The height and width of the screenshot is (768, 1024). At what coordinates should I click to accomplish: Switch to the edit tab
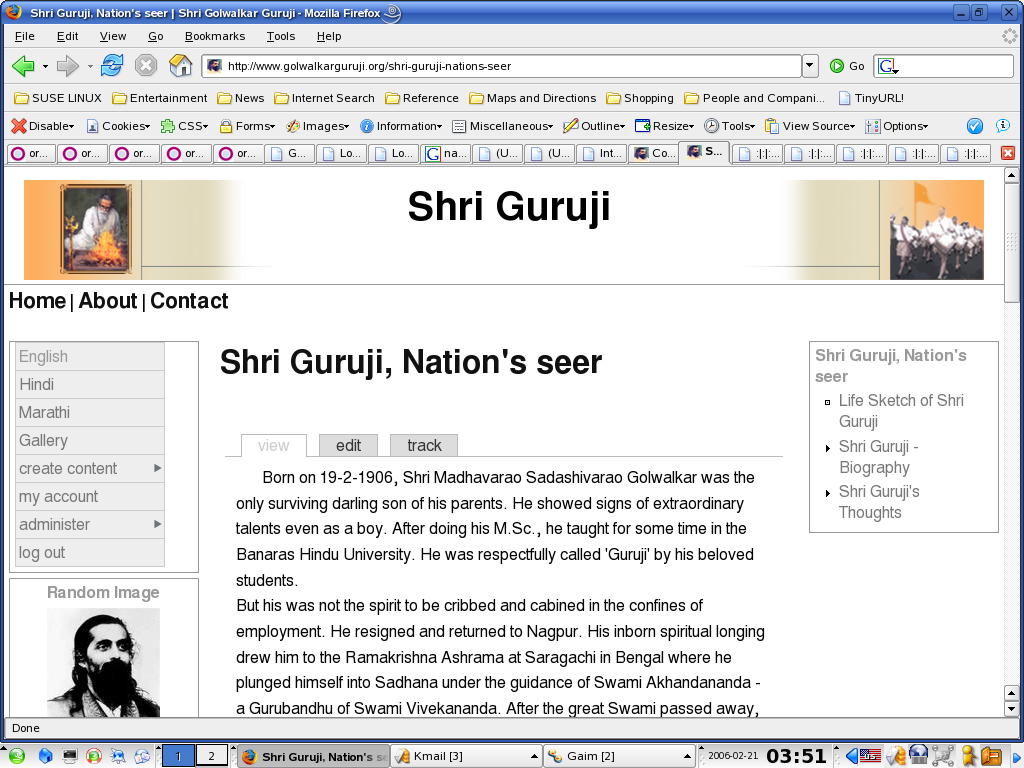348,445
